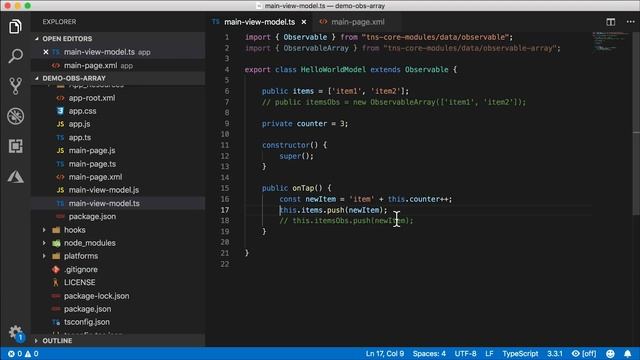Open the More Actions ellipsis menu

pyautogui.click(x=631, y=22)
